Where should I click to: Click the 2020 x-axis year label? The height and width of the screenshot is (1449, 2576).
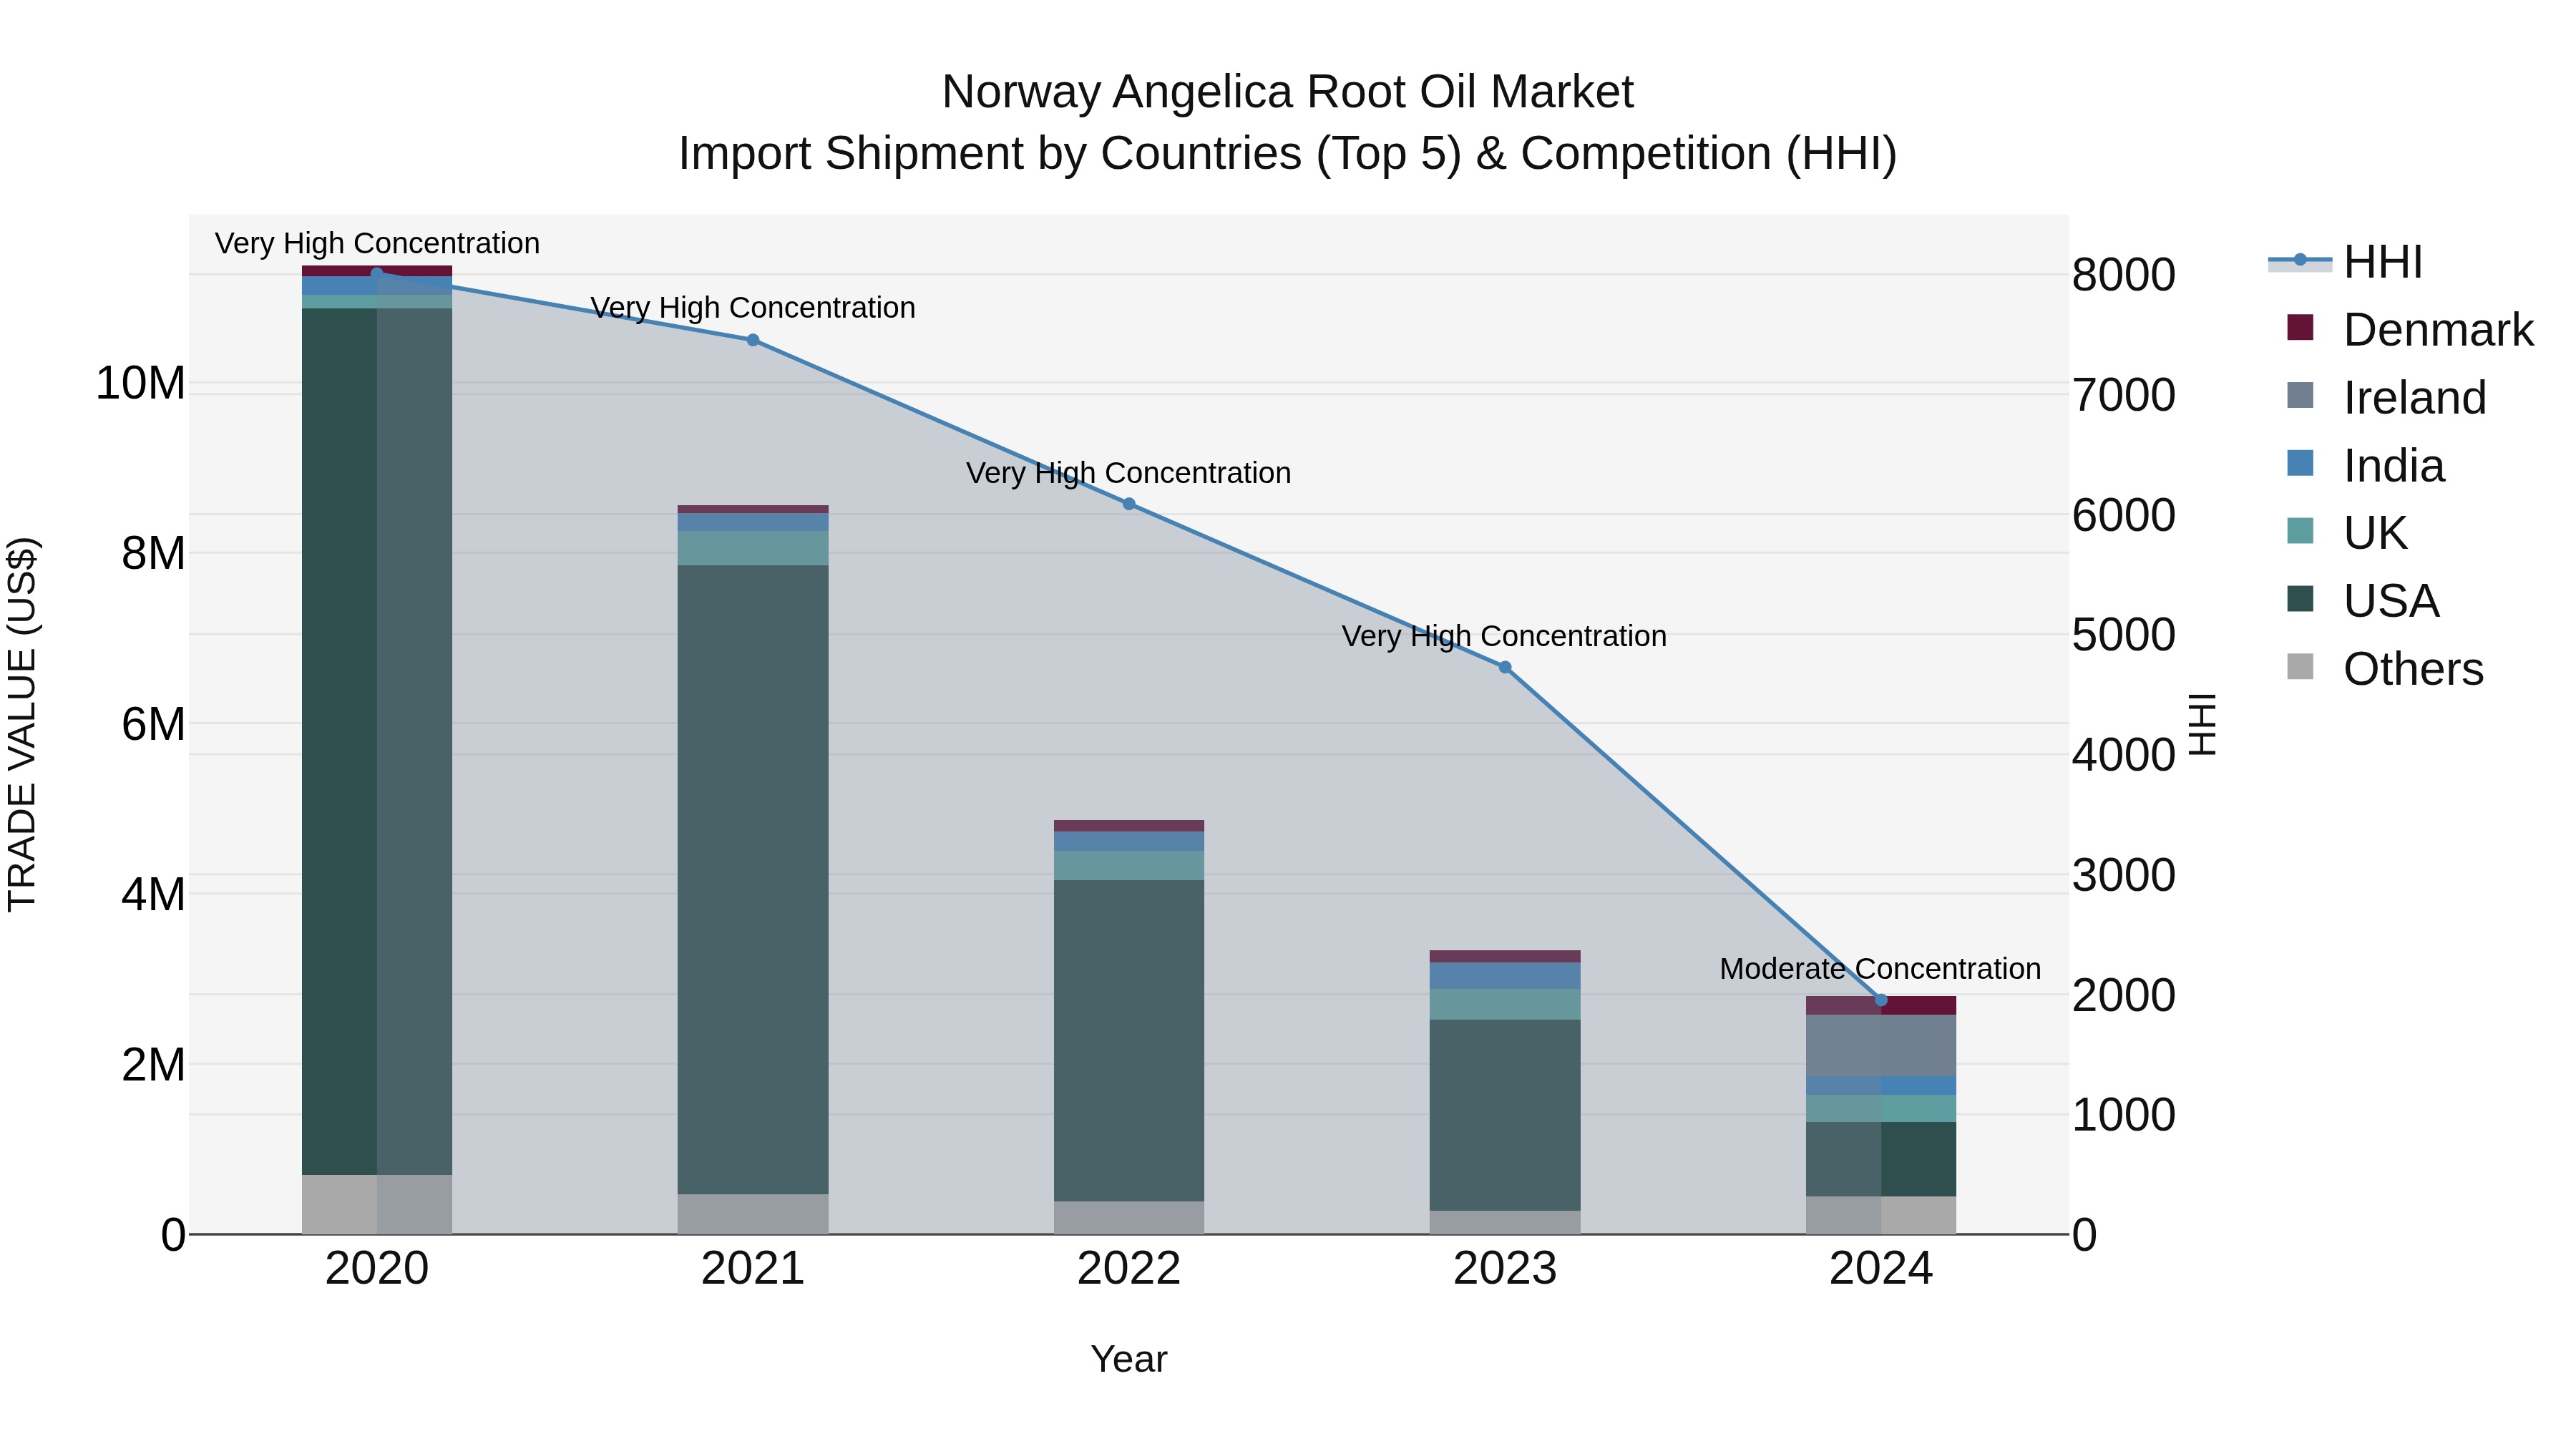point(377,1269)
